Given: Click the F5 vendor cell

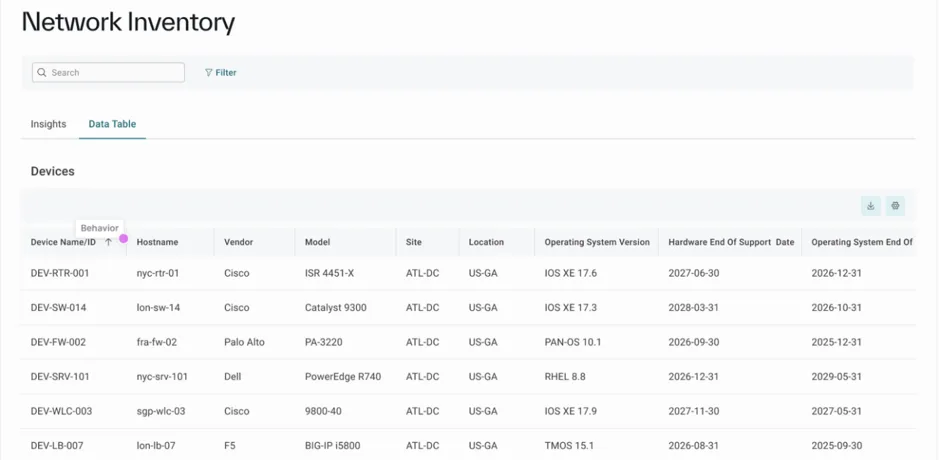Looking at the screenshot, I should (x=229, y=446).
